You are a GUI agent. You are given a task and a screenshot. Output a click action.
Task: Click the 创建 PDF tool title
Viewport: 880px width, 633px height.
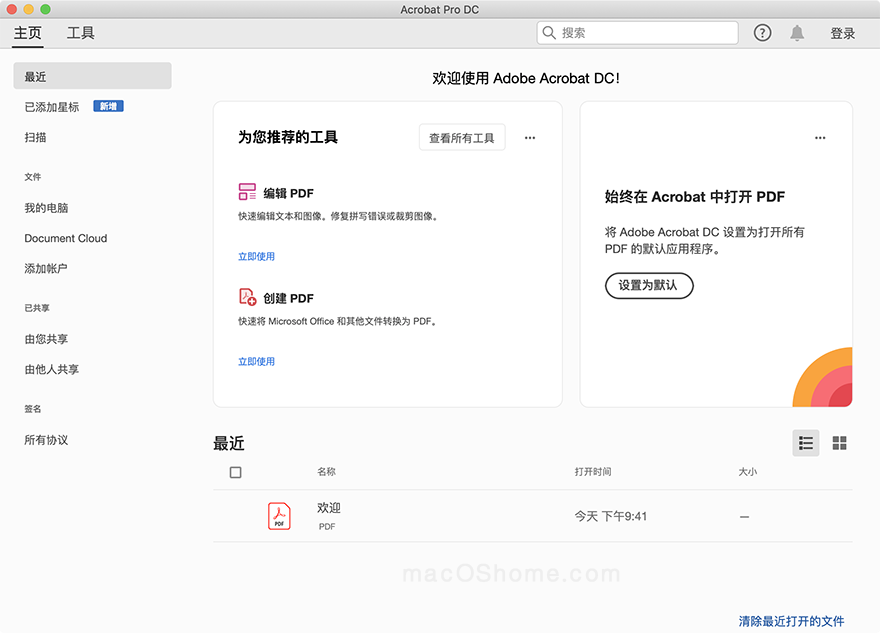pos(288,299)
